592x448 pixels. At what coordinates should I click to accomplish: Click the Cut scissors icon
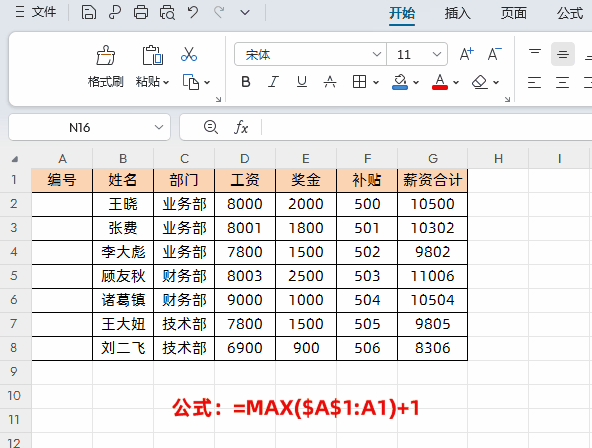coord(189,54)
